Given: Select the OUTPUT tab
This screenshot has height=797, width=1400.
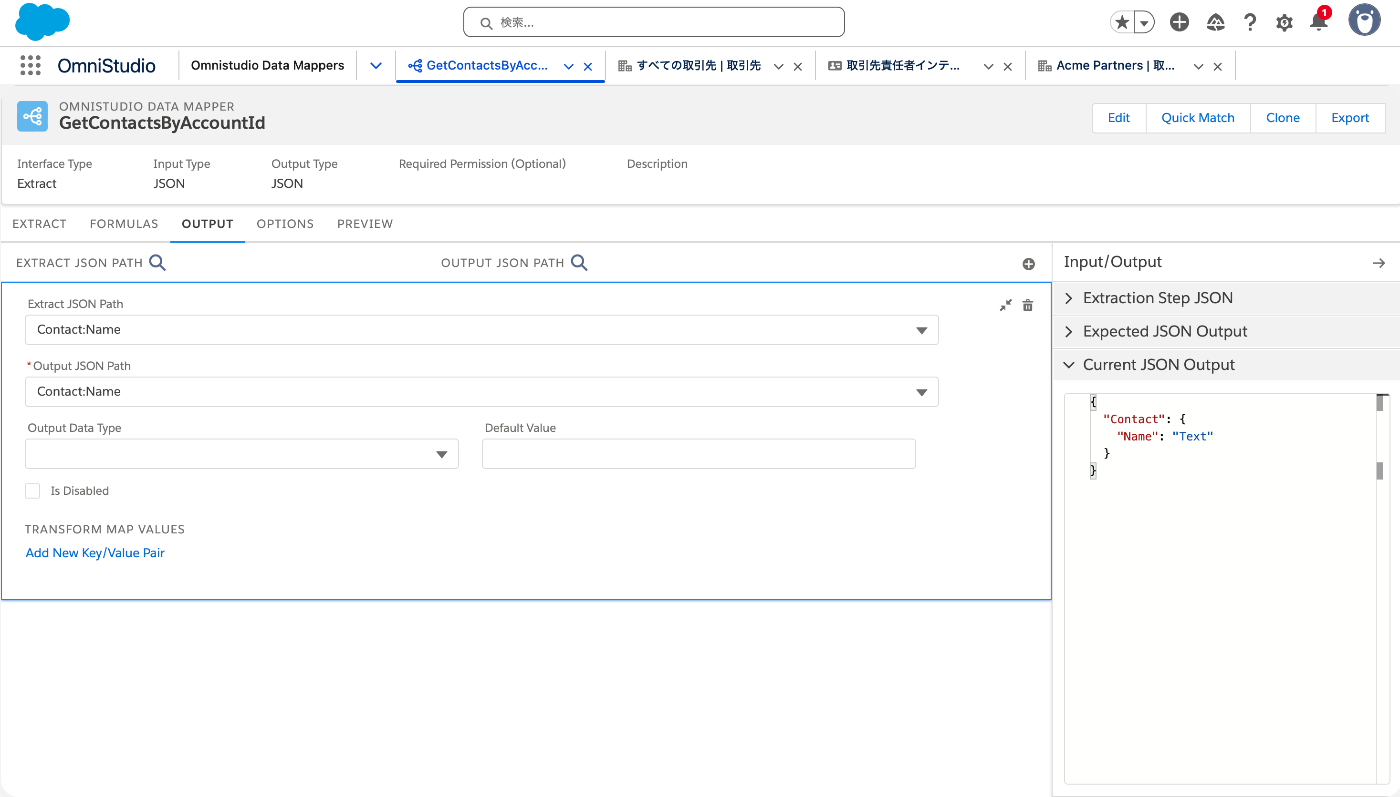Looking at the screenshot, I should coord(207,224).
